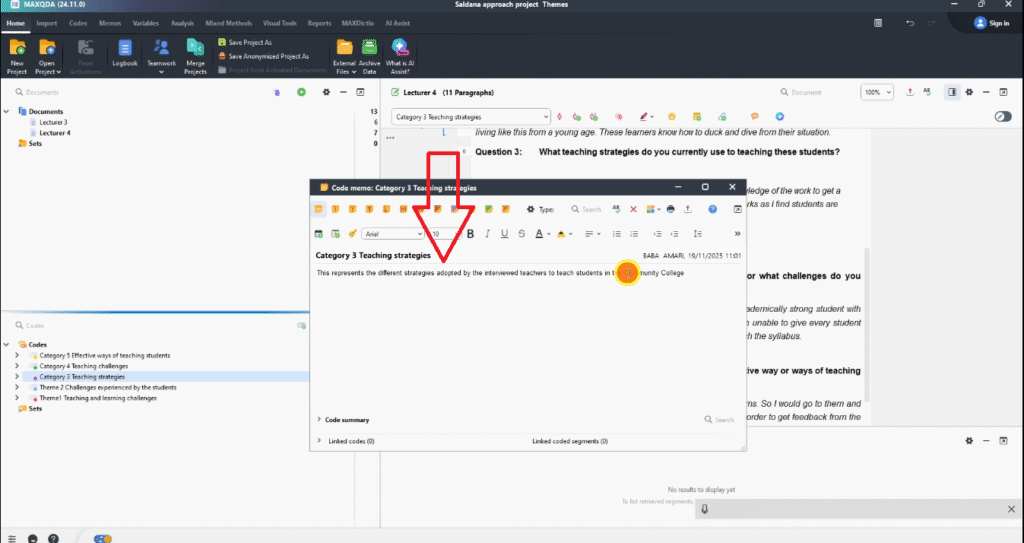This screenshot has height=543, width=1024.
Task: Click the New Project icon
Action: tap(17, 53)
